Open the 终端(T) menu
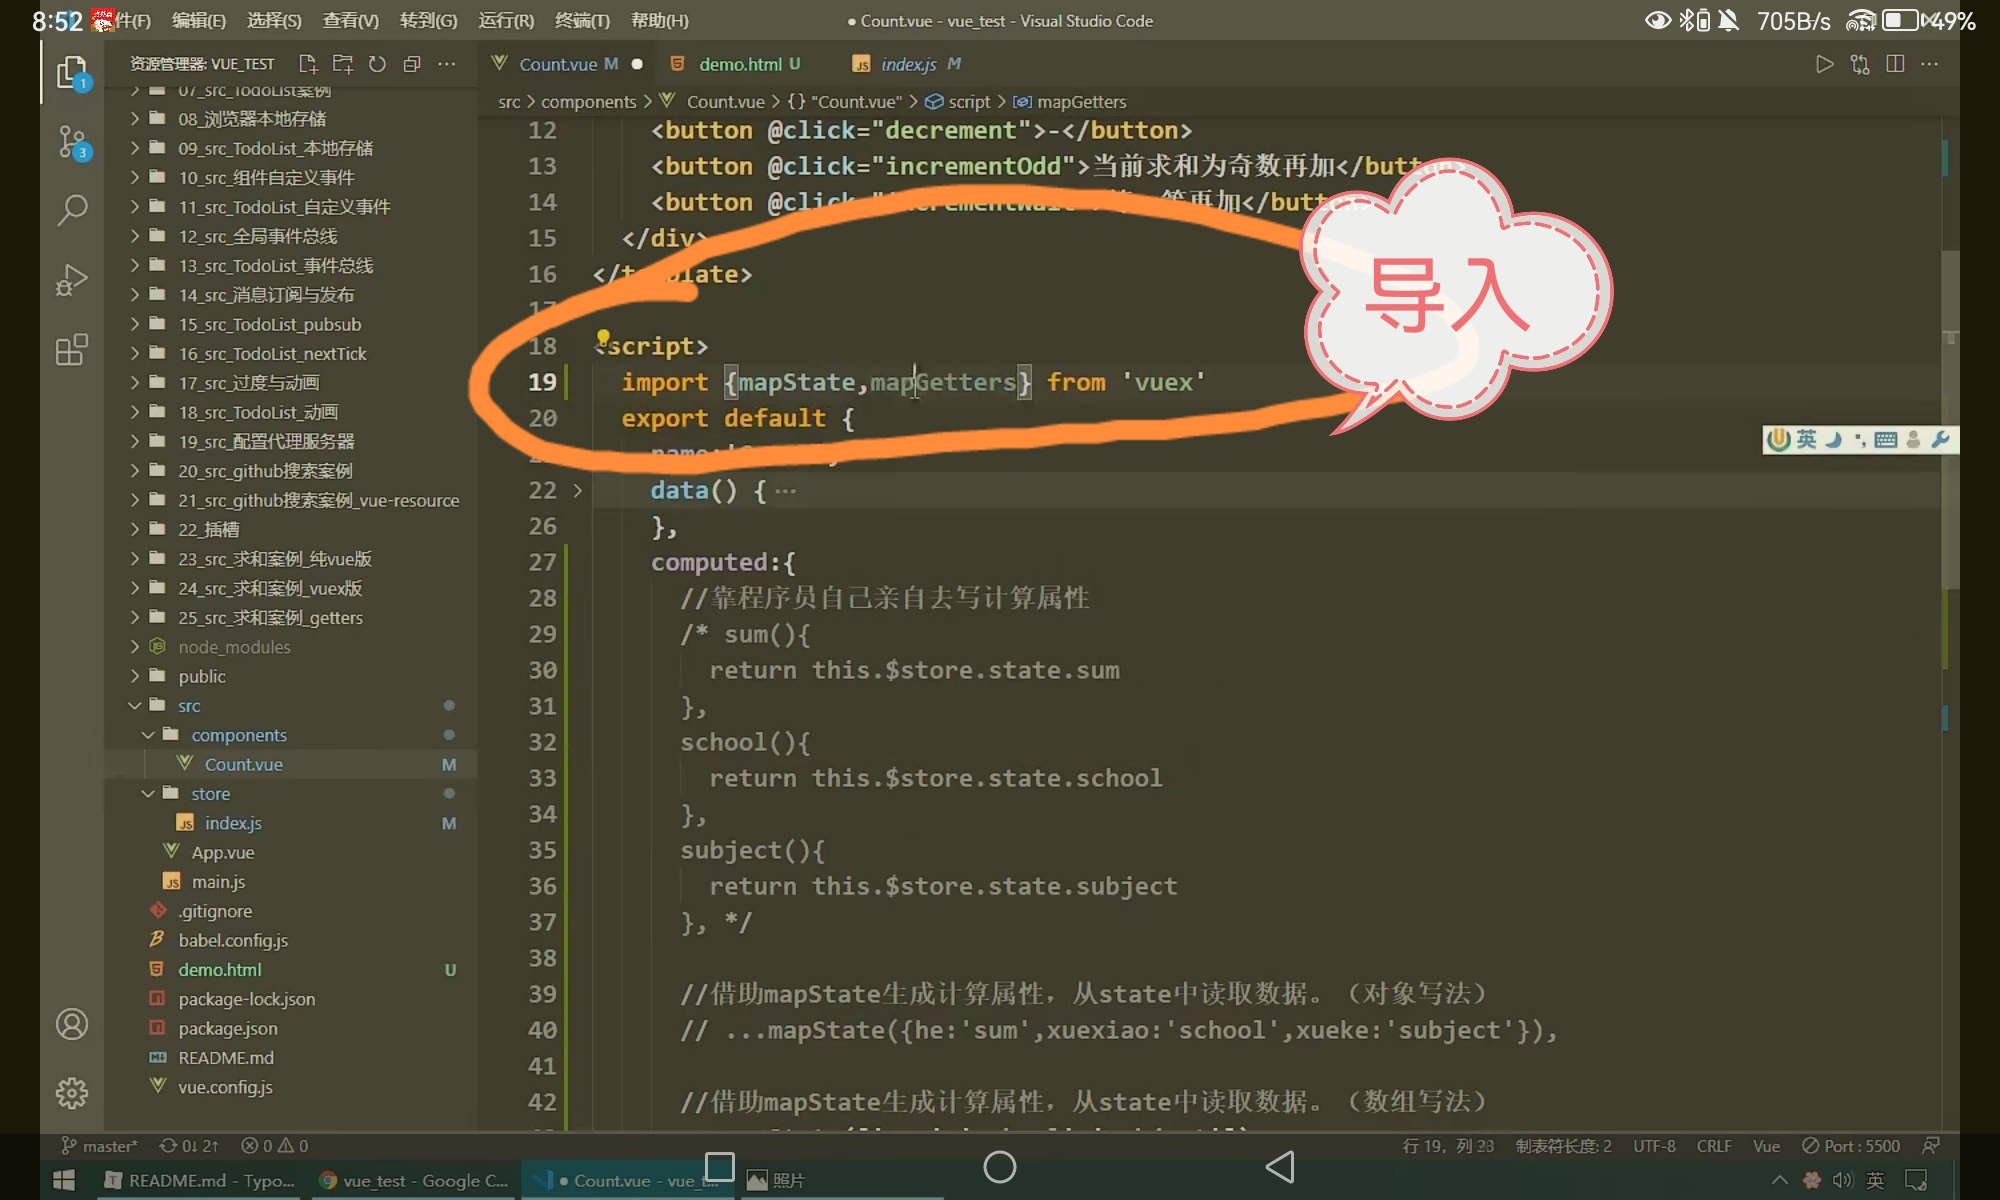This screenshot has height=1200, width=2000. pyautogui.click(x=582, y=20)
